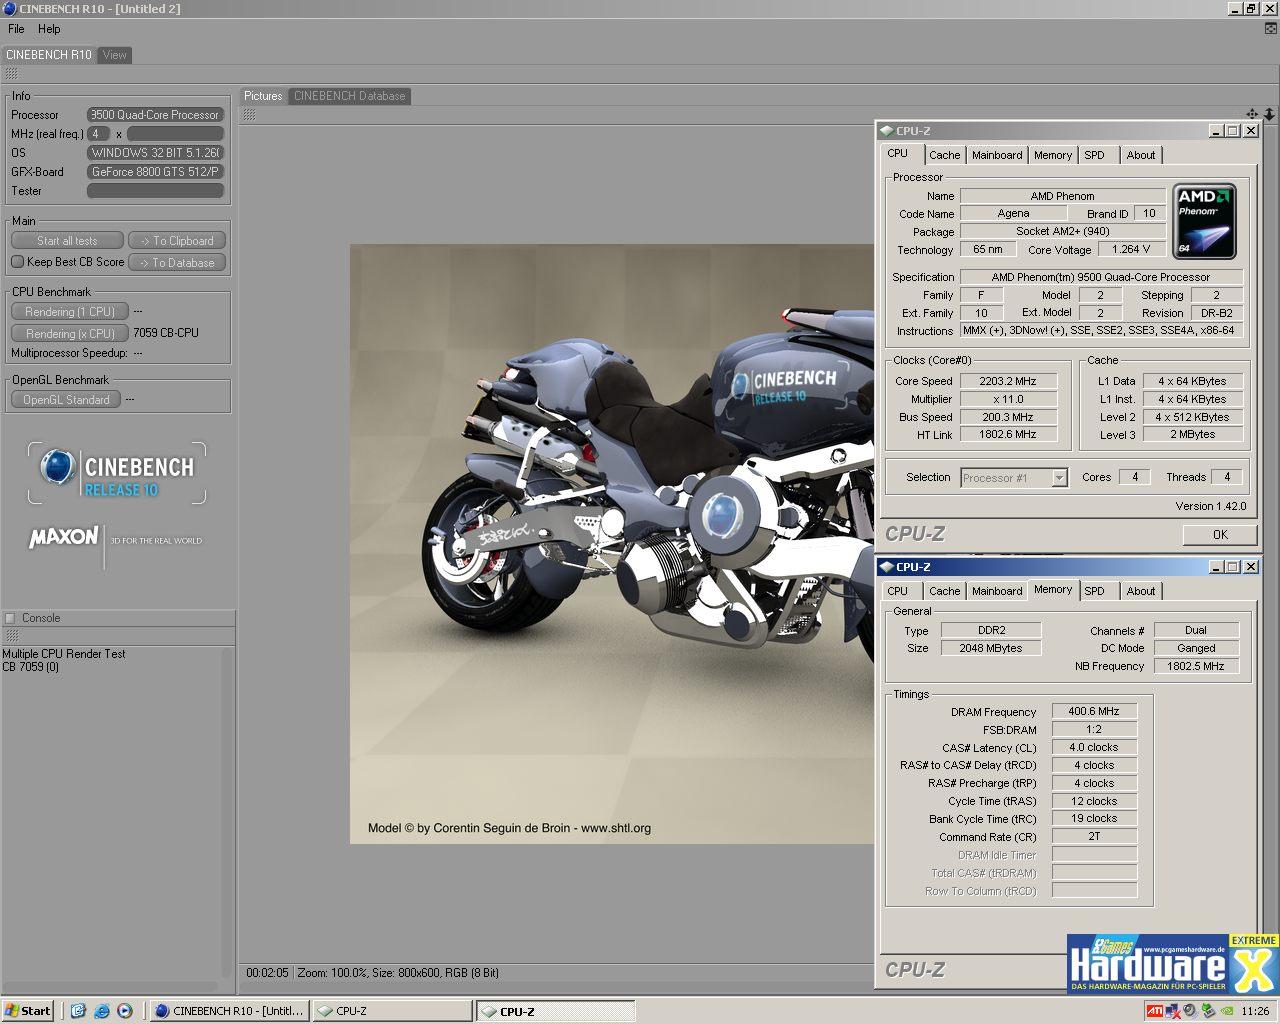Switch to CINEBENCH R10 taskbar button

click(x=229, y=1011)
